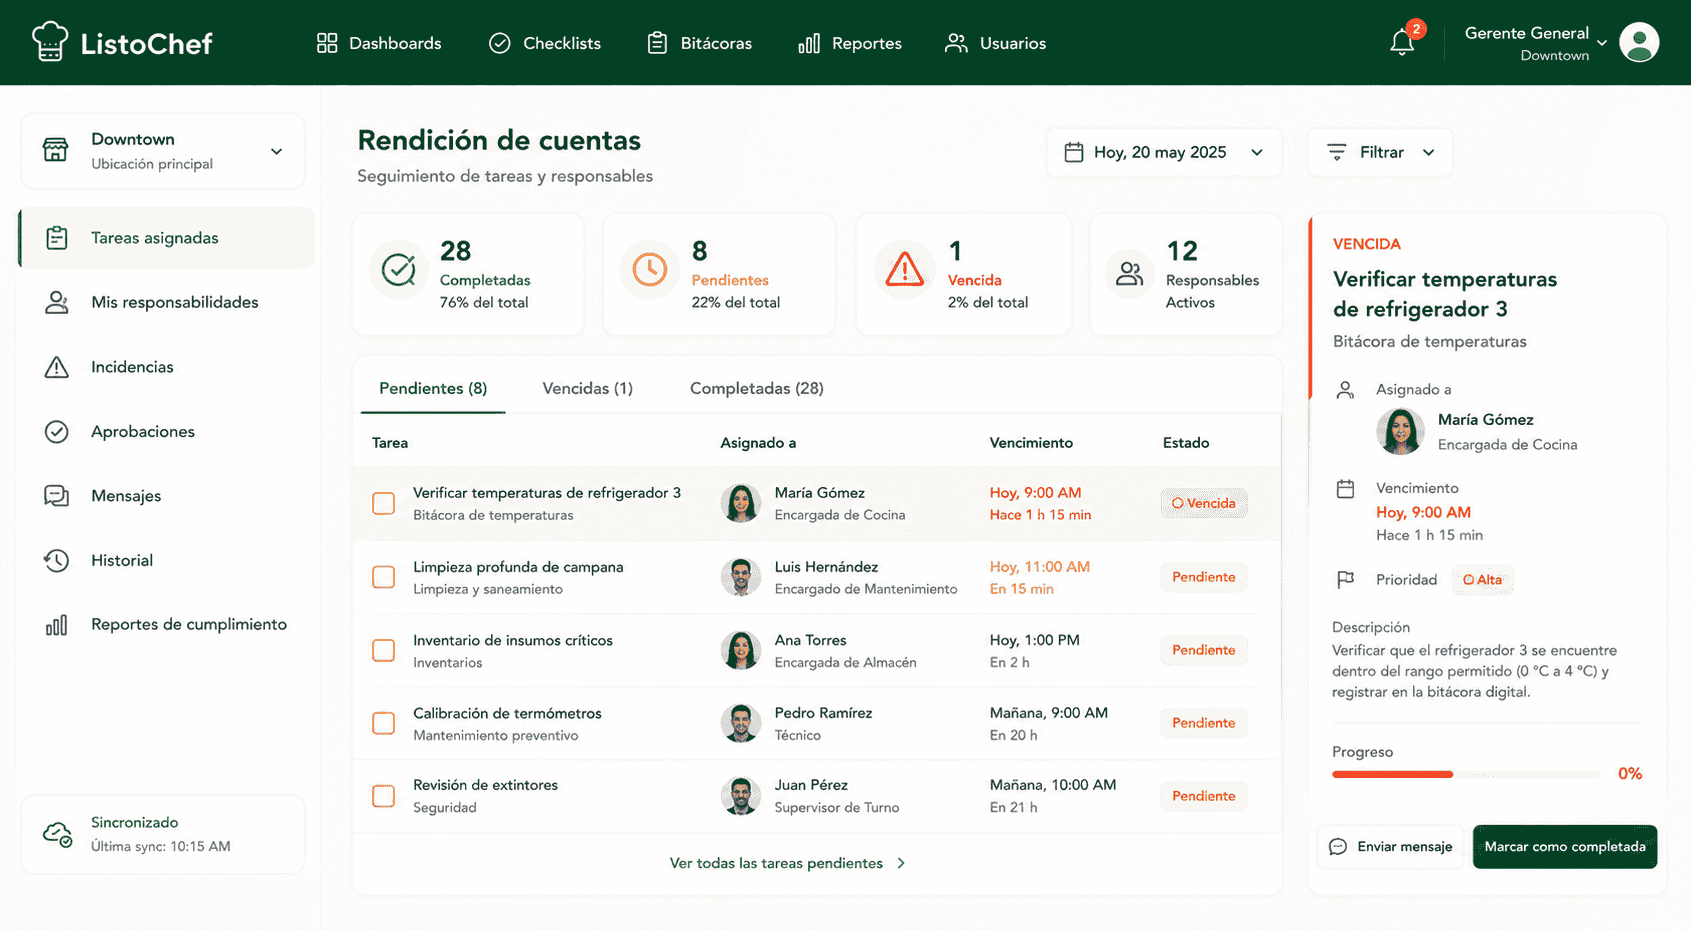
Task: Open the Filtrar dropdown
Action: pos(1380,152)
